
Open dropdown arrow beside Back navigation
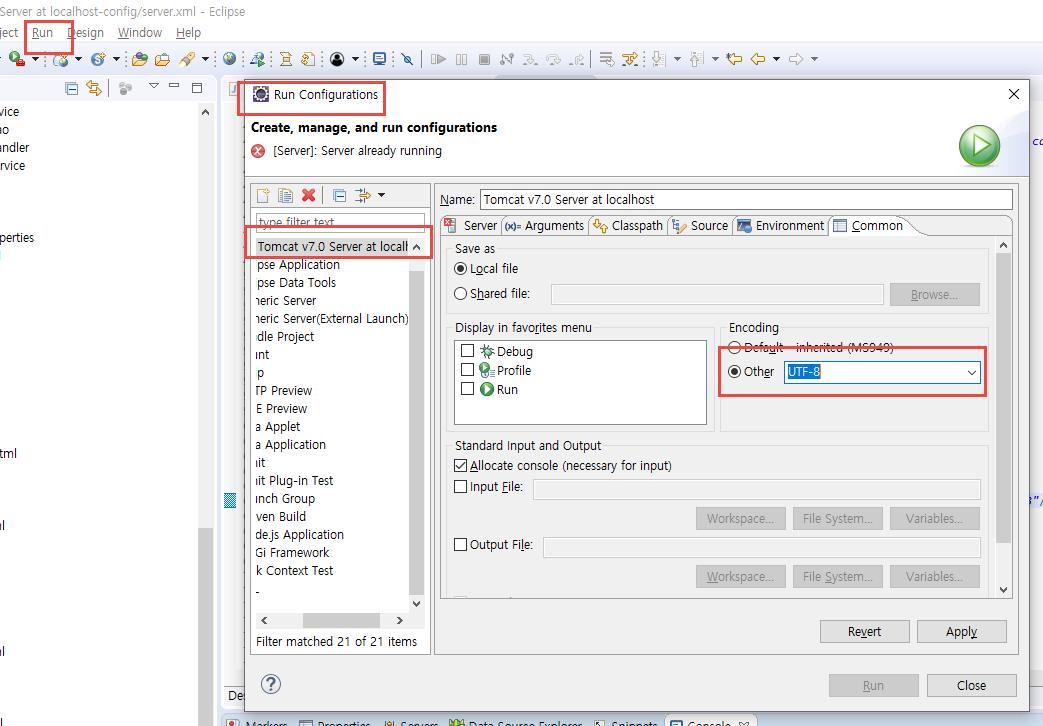tap(776, 59)
